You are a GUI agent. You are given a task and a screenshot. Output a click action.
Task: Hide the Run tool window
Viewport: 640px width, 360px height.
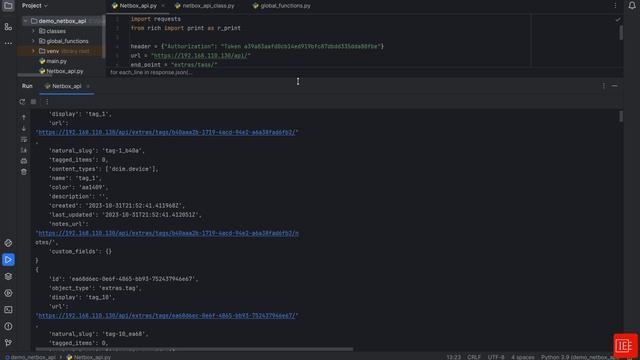click(615, 86)
